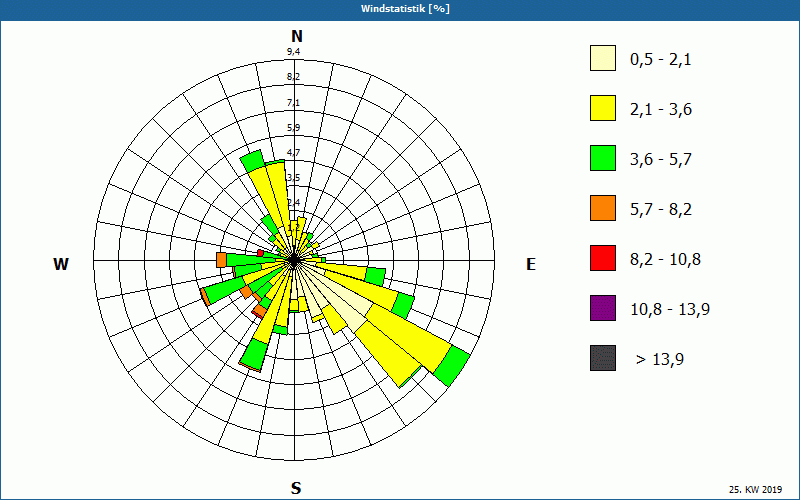Click the '9,4' radial axis value

293,52
